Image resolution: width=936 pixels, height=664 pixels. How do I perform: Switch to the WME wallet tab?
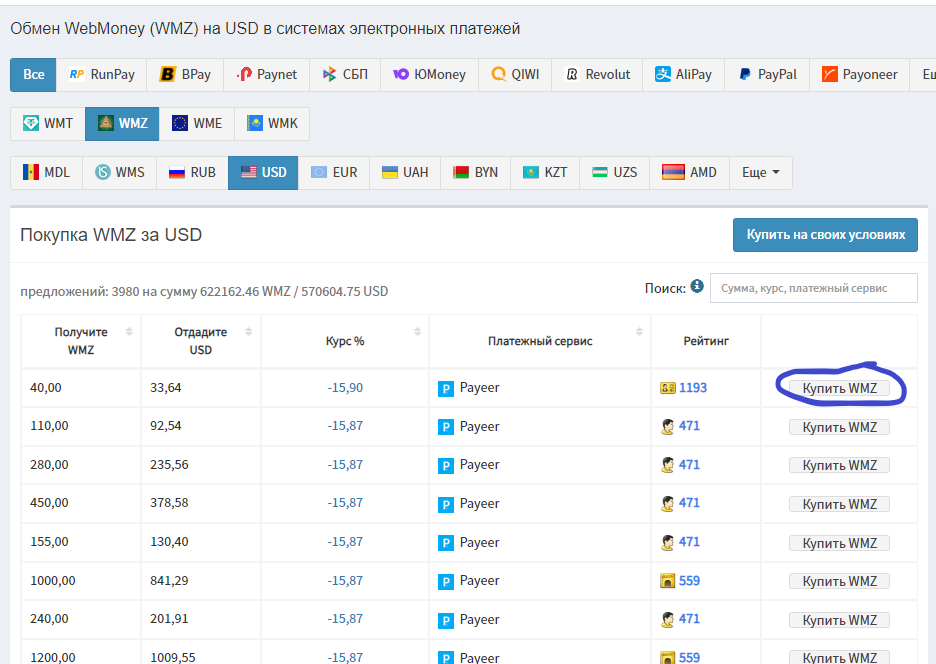(197, 124)
